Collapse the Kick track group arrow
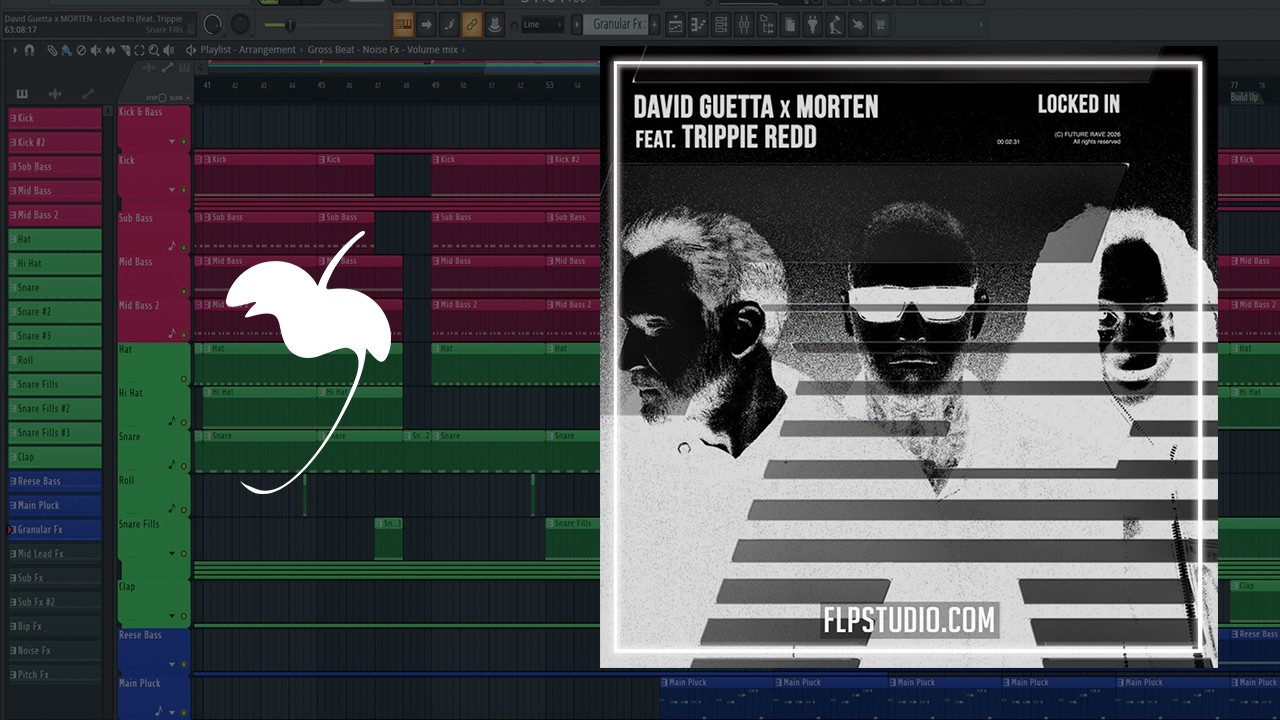 click(172, 190)
